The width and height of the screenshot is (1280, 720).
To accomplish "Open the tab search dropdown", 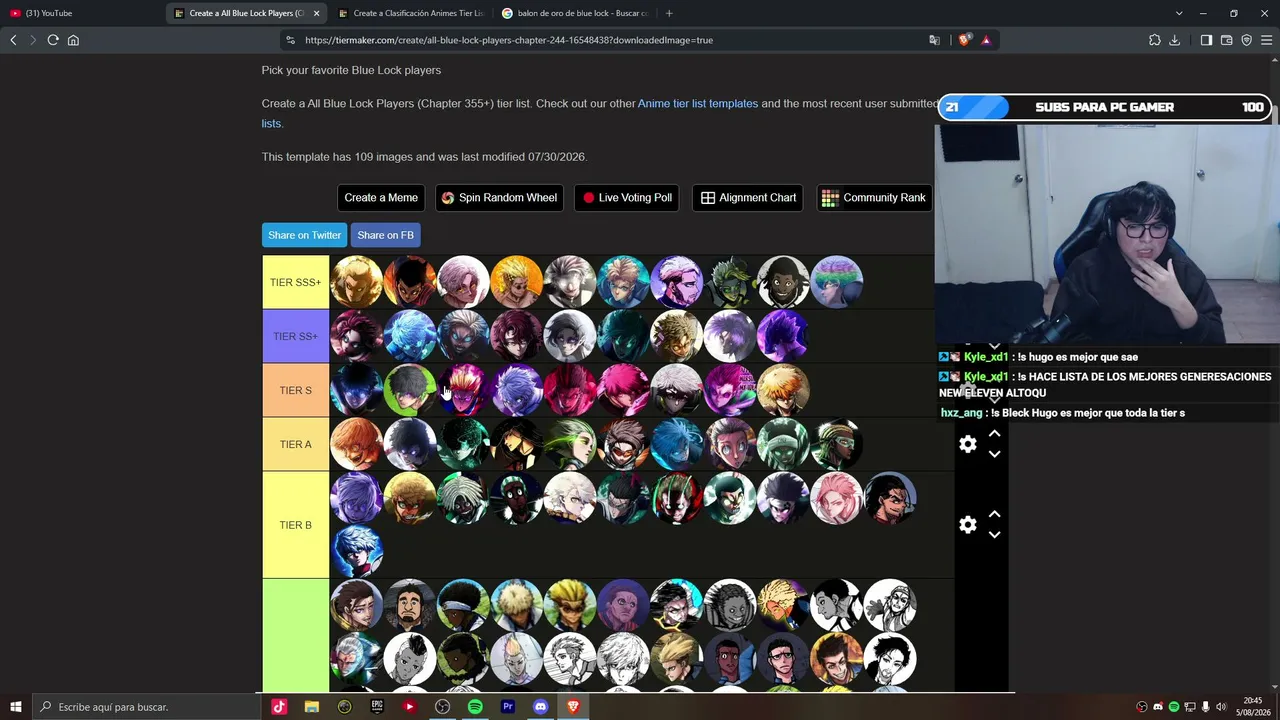I will [x=1179, y=13].
